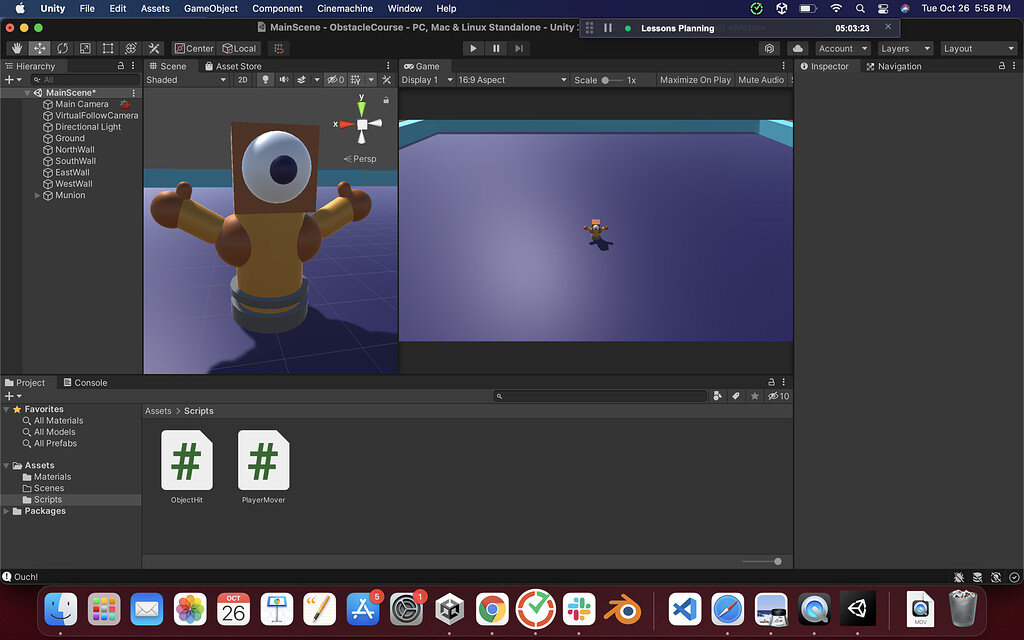Screen dimensions: 1024x640
Task: Open Blender from the Dock
Action: (622, 609)
